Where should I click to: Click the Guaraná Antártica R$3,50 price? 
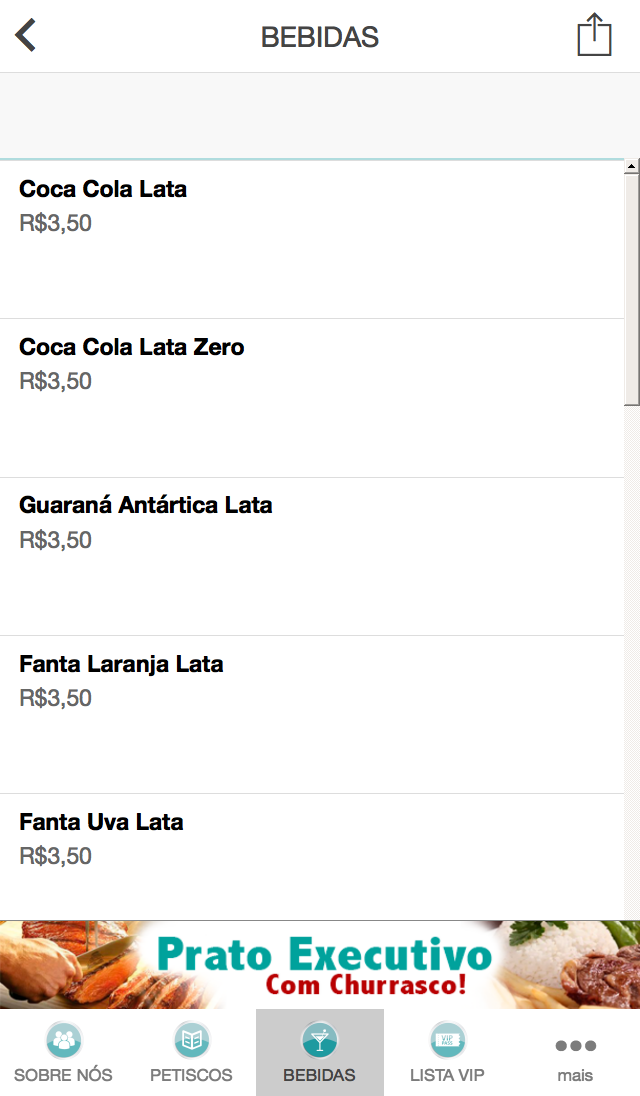pyautogui.click(x=56, y=540)
